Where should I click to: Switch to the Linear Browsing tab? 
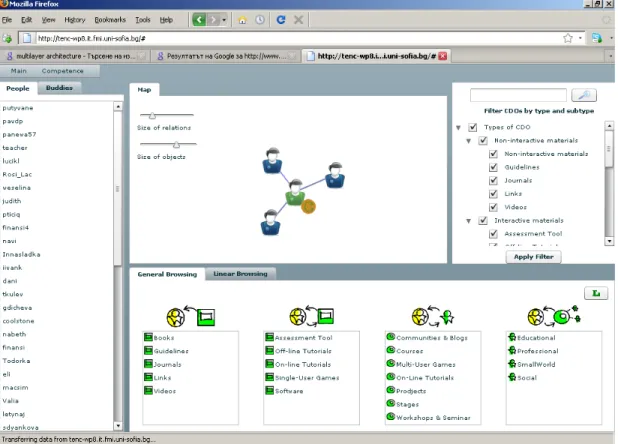click(240, 273)
